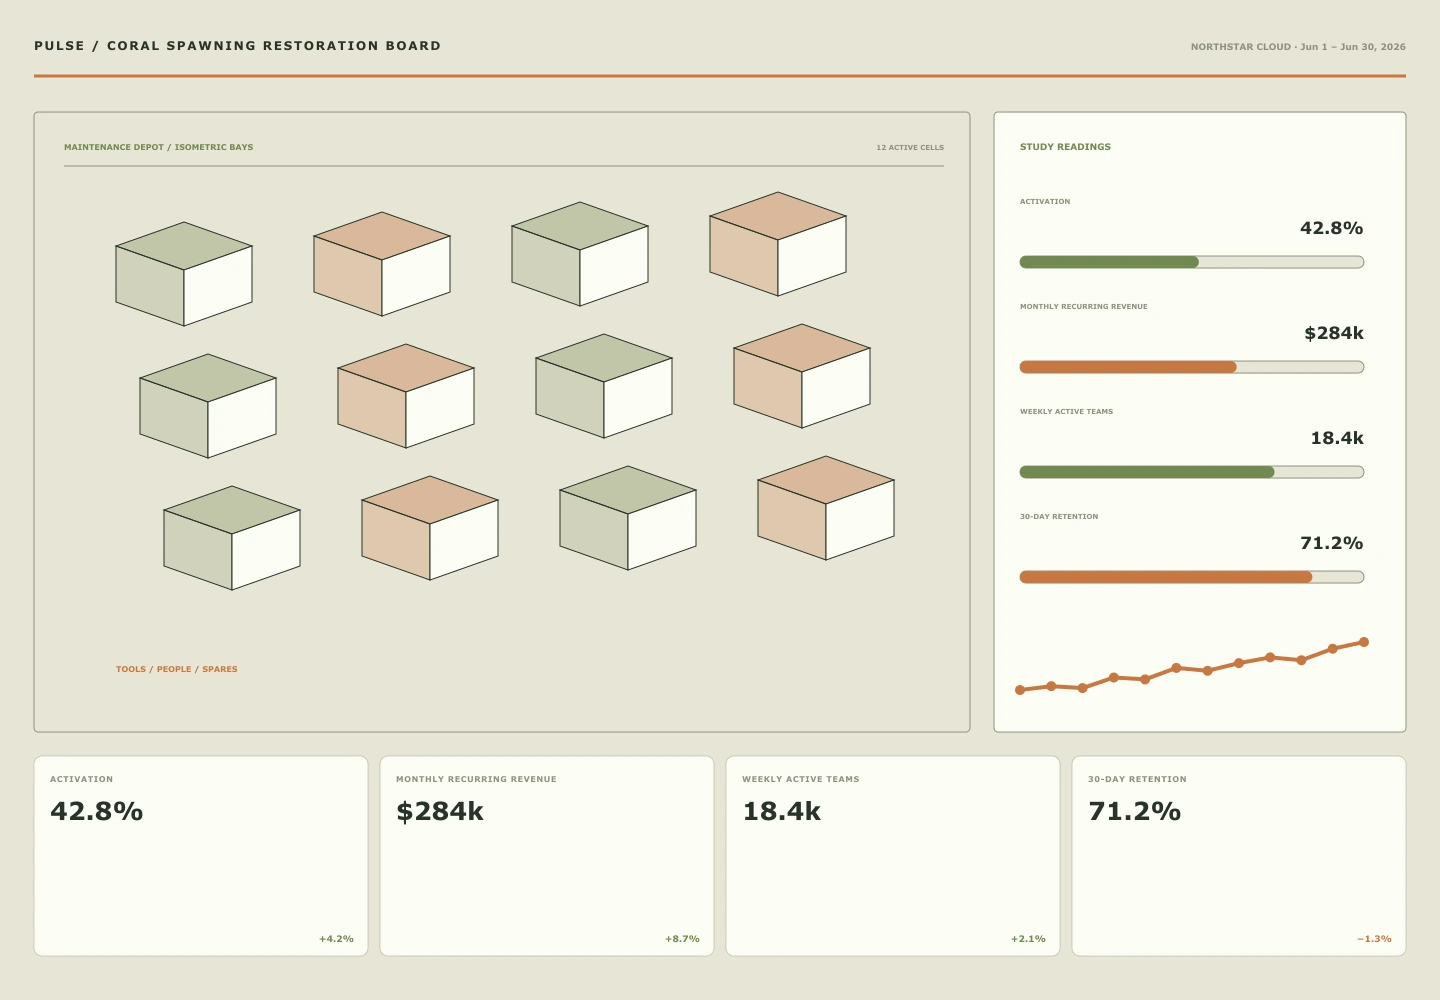Click the "Activation" label in Study Readings panel

(1045, 202)
